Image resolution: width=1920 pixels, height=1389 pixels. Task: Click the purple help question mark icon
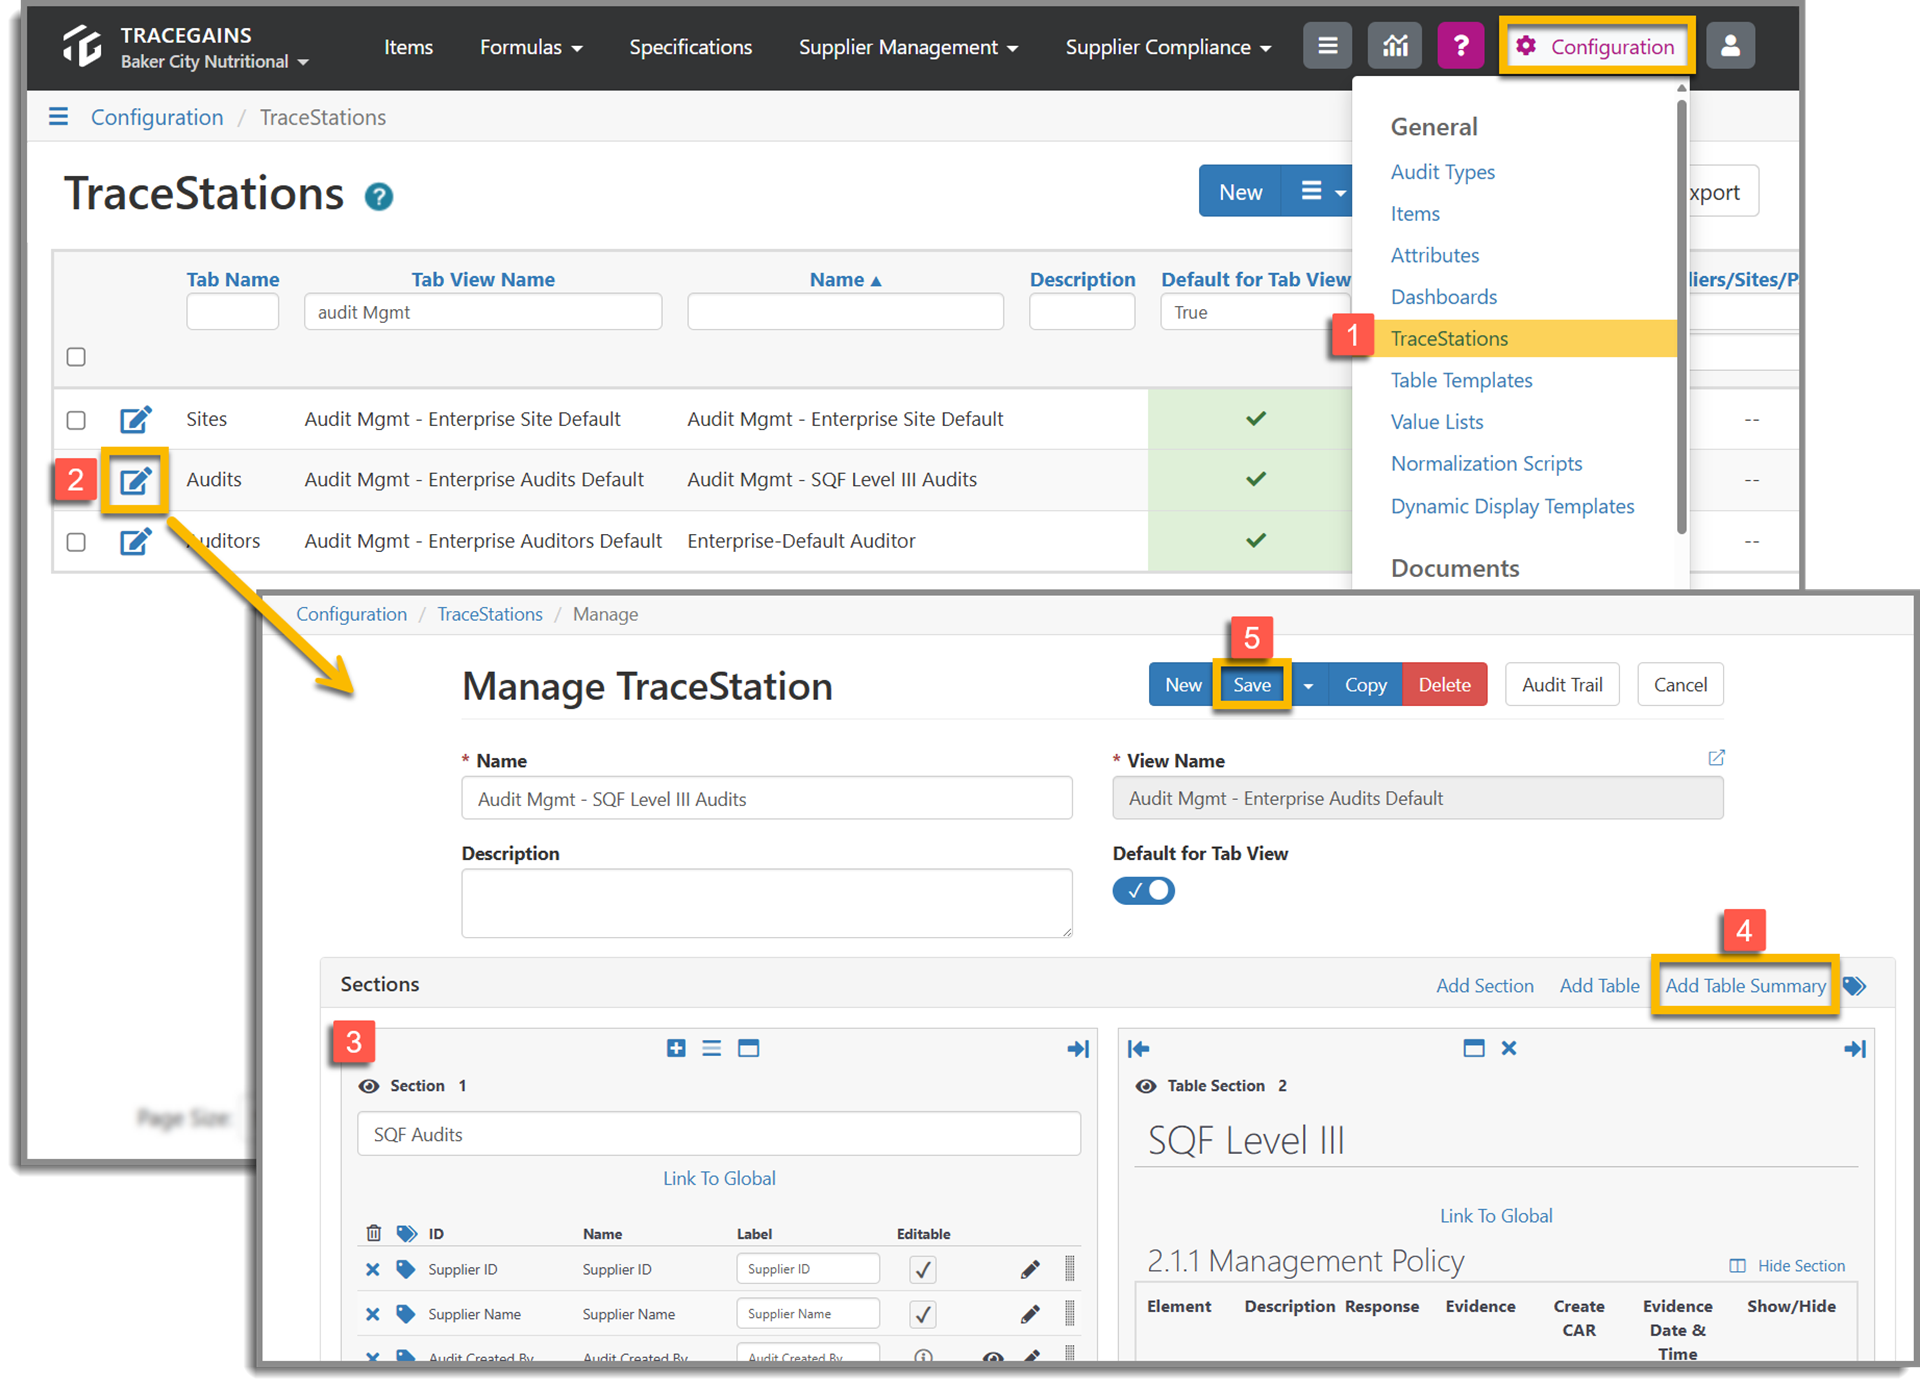(x=1460, y=46)
